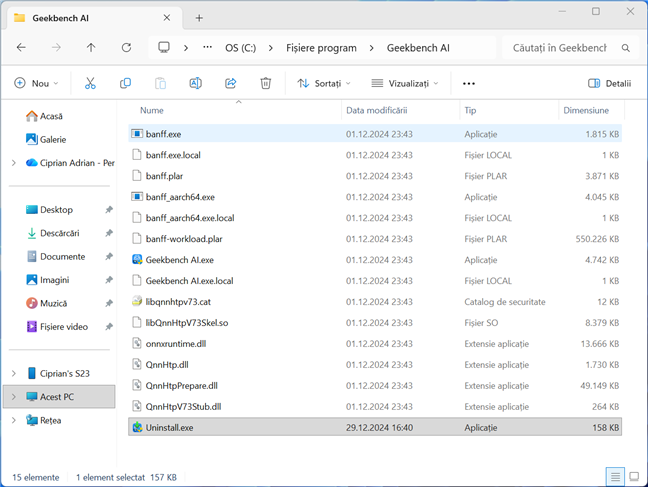Click the Delete trash icon
This screenshot has width=648, height=487.
pyautogui.click(x=266, y=84)
